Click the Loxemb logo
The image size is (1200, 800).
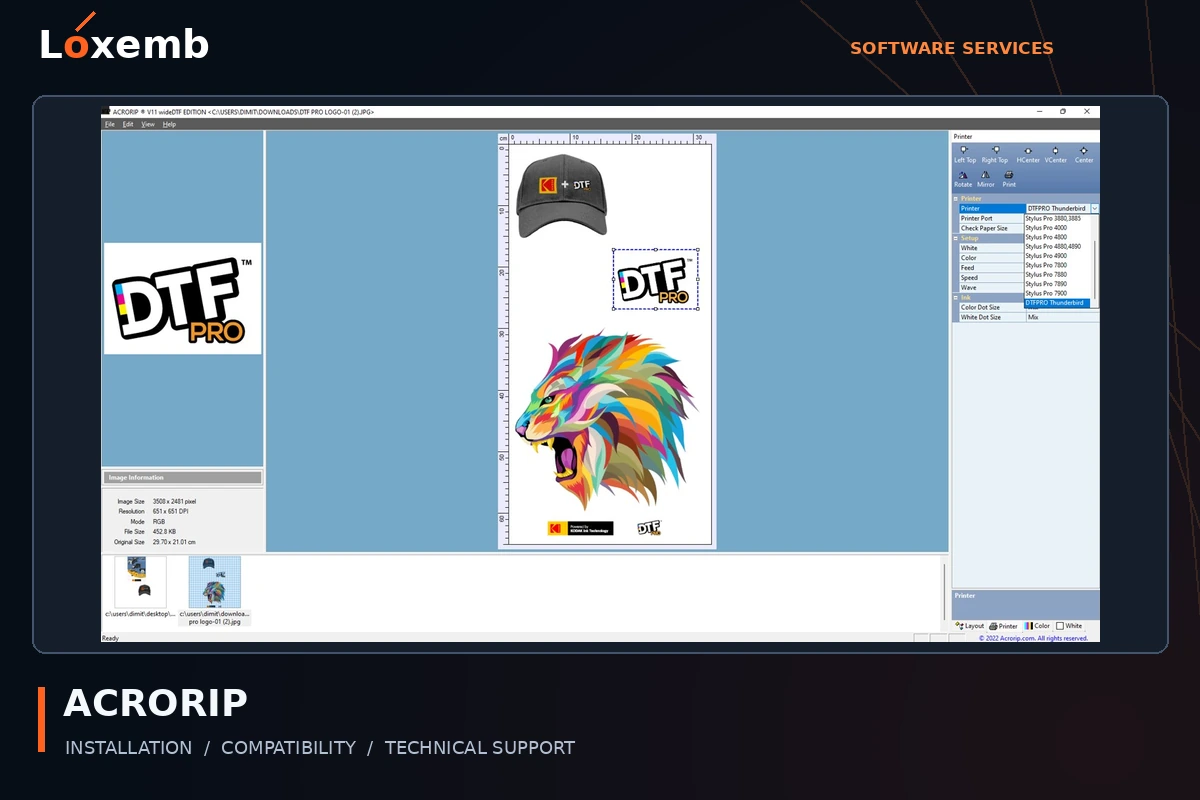(x=124, y=40)
